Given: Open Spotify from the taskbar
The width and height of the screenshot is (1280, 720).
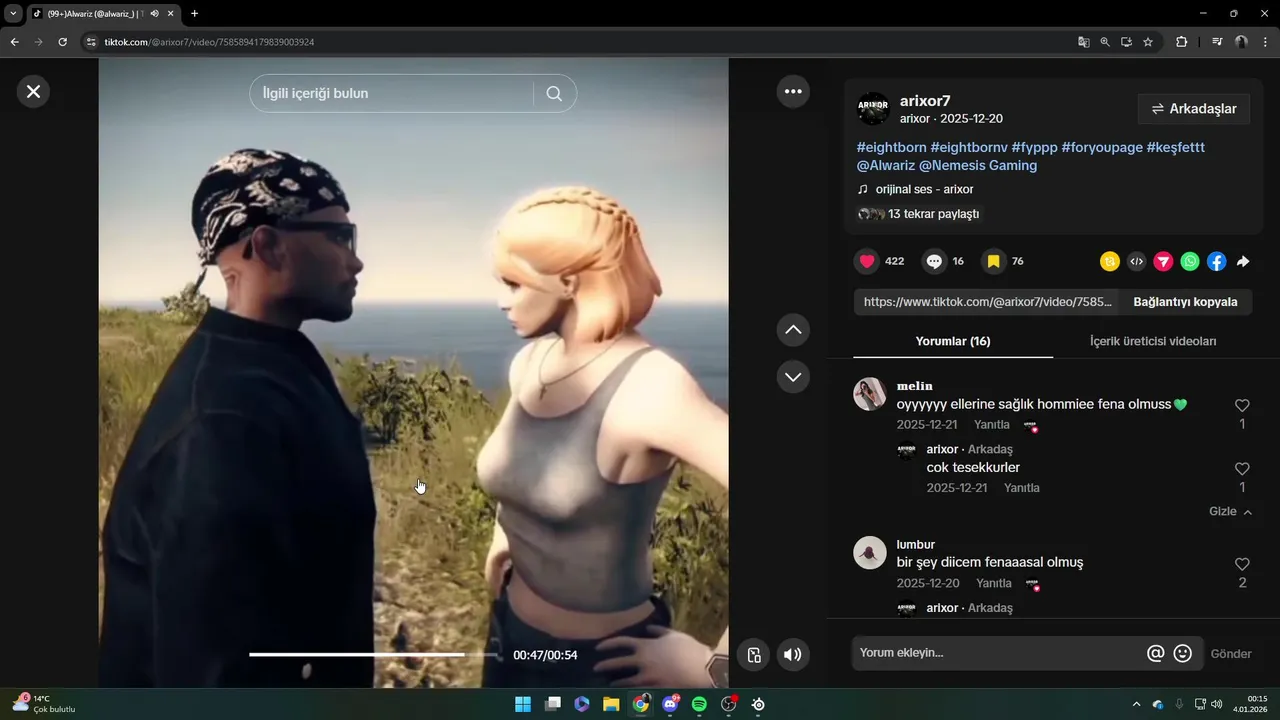Looking at the screenshot, I should click(699, 704).
